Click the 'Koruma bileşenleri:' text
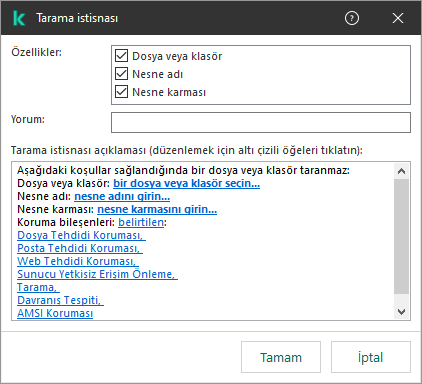422x384 pixels. click(66, 222)
